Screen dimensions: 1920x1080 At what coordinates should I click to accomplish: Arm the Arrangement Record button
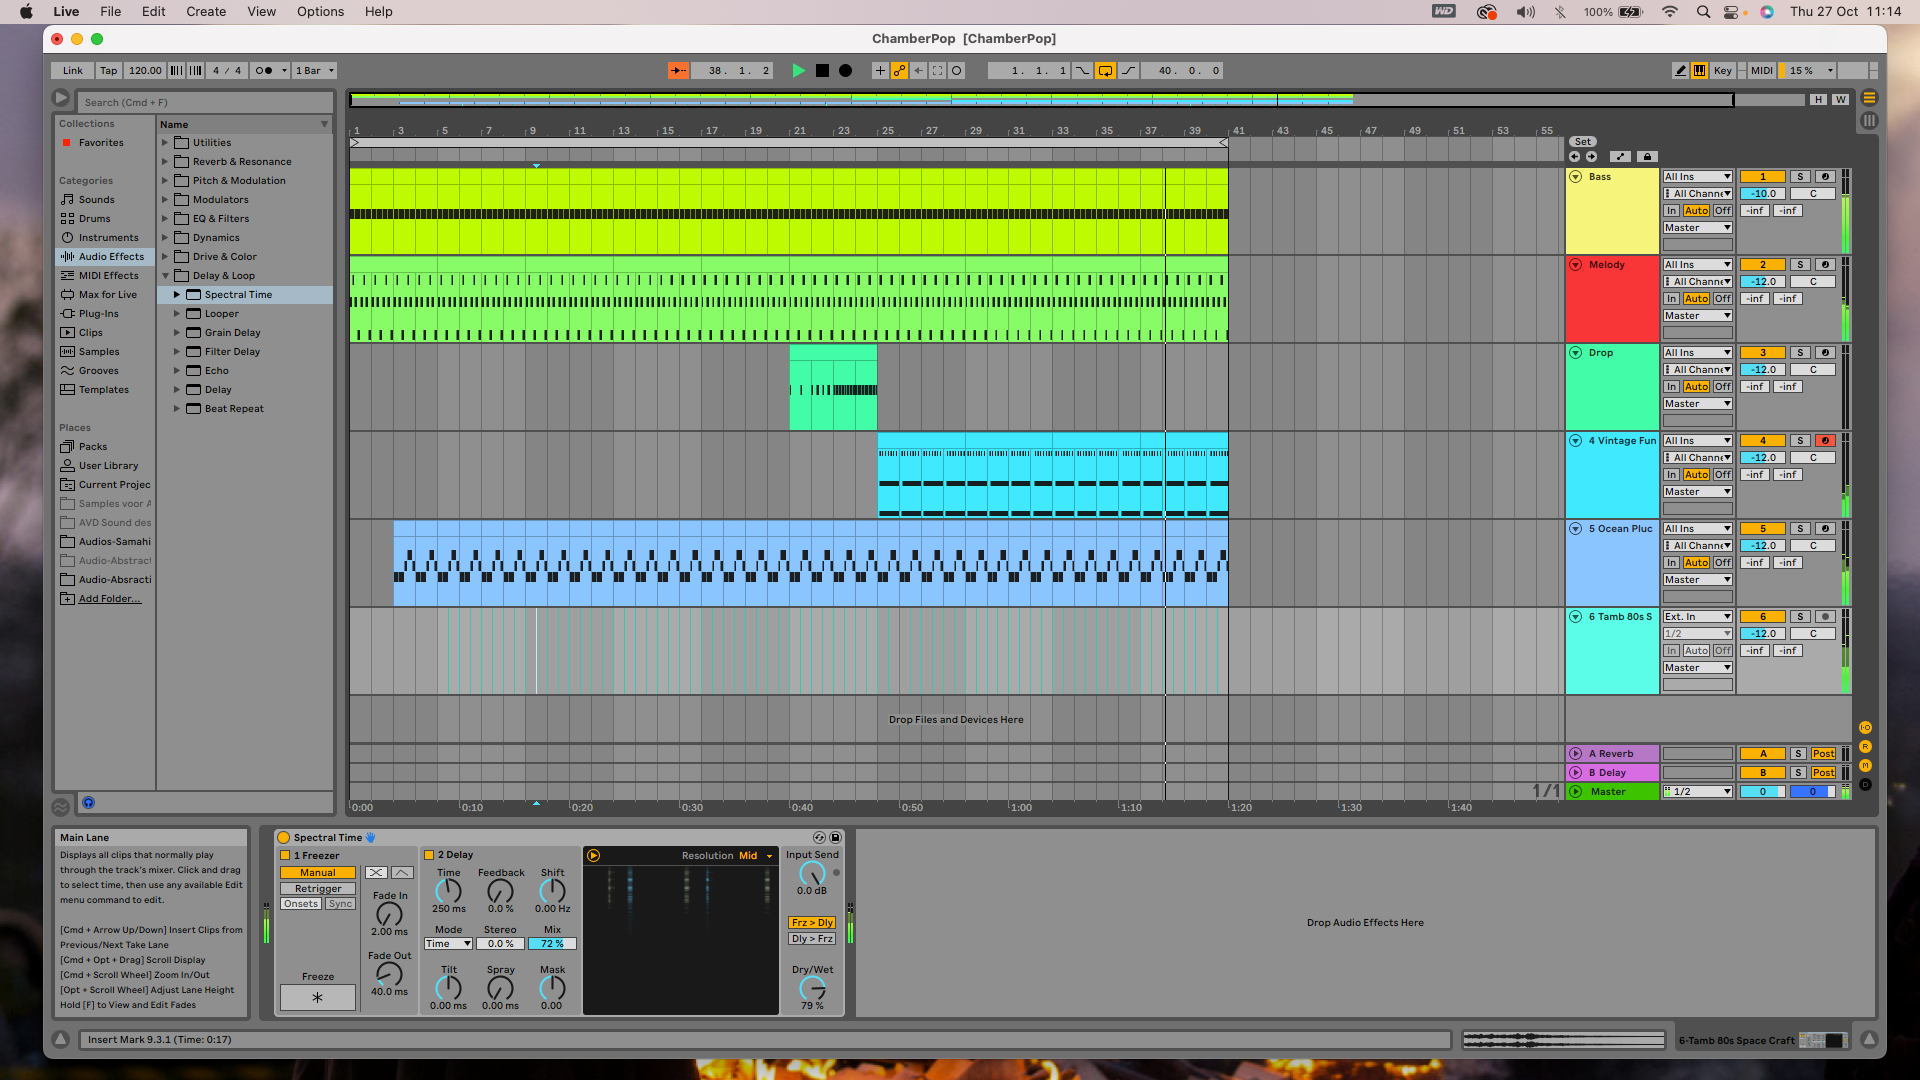click(x=845, y=71)
